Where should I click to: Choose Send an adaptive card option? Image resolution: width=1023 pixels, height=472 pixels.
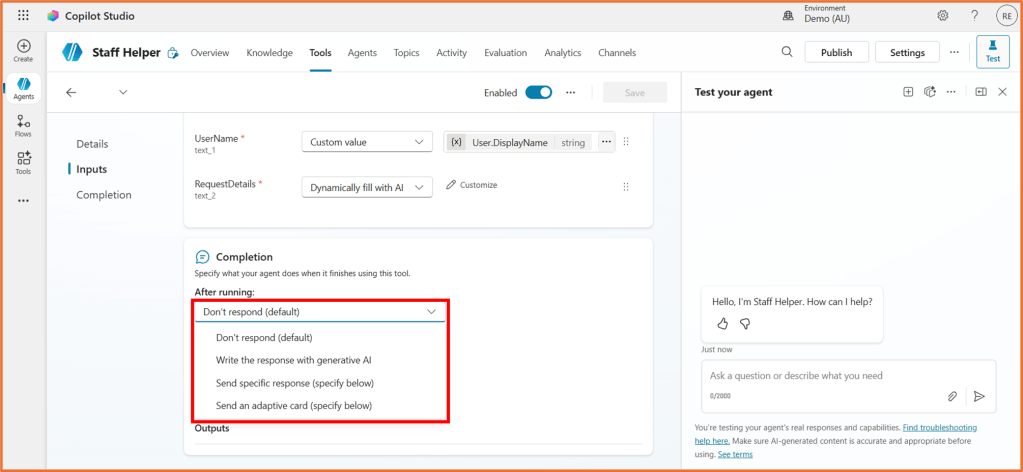[294, 406]
